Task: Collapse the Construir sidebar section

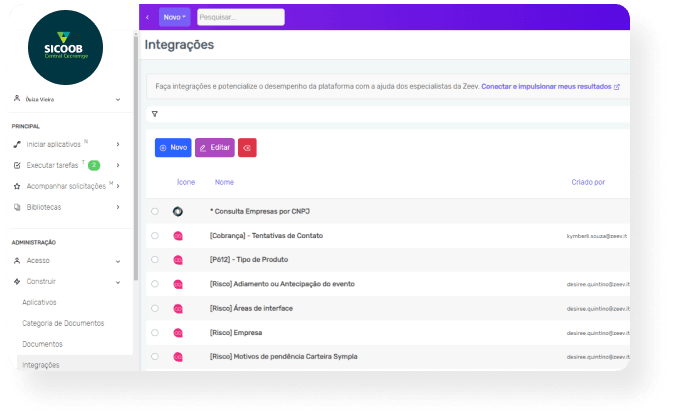Action: pos(118,281)
